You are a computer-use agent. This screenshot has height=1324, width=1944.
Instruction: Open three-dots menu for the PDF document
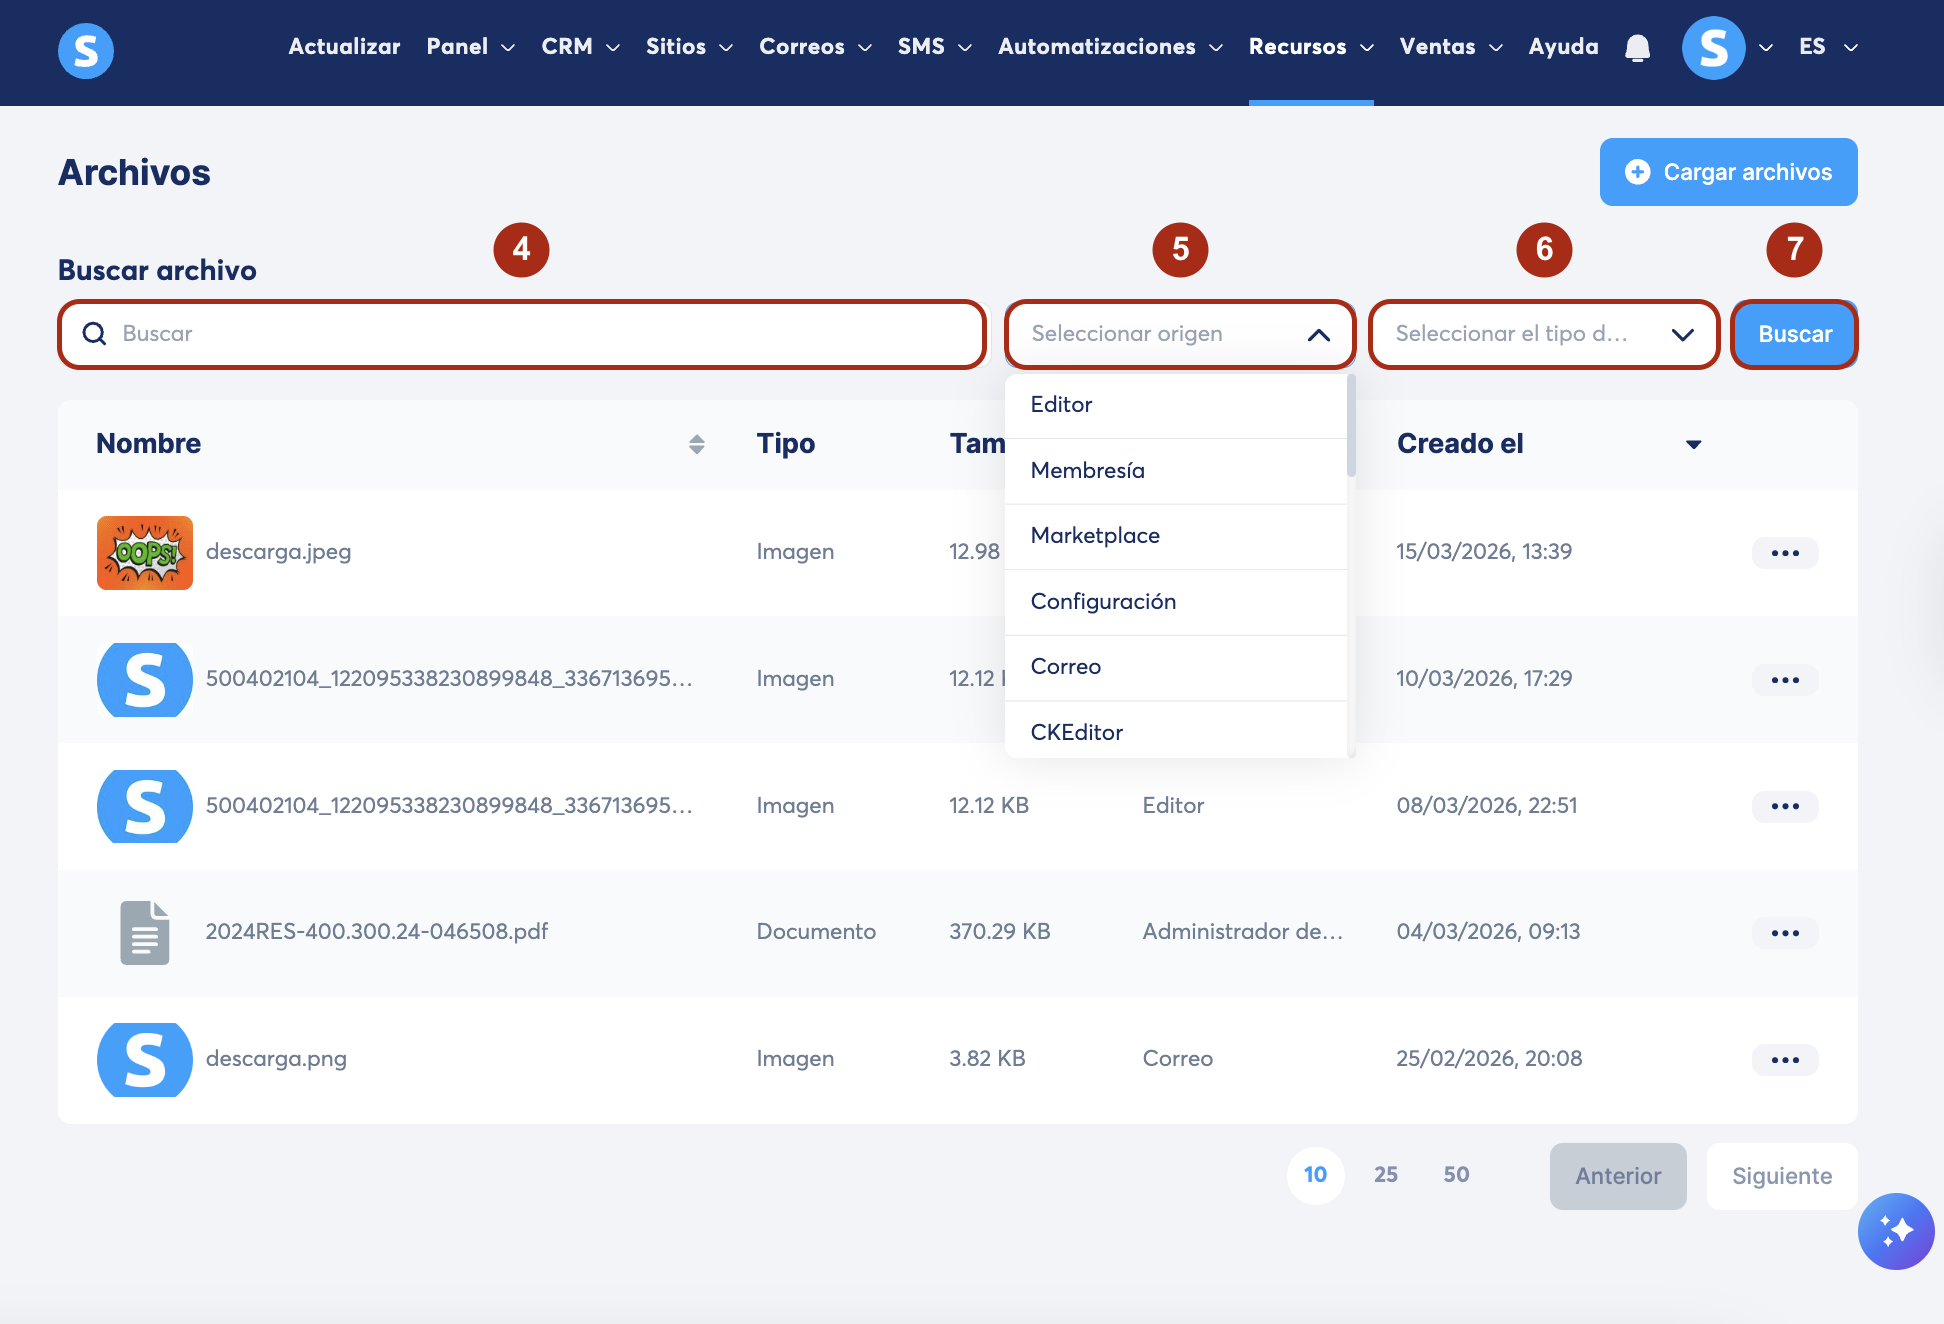[1784, 933]
